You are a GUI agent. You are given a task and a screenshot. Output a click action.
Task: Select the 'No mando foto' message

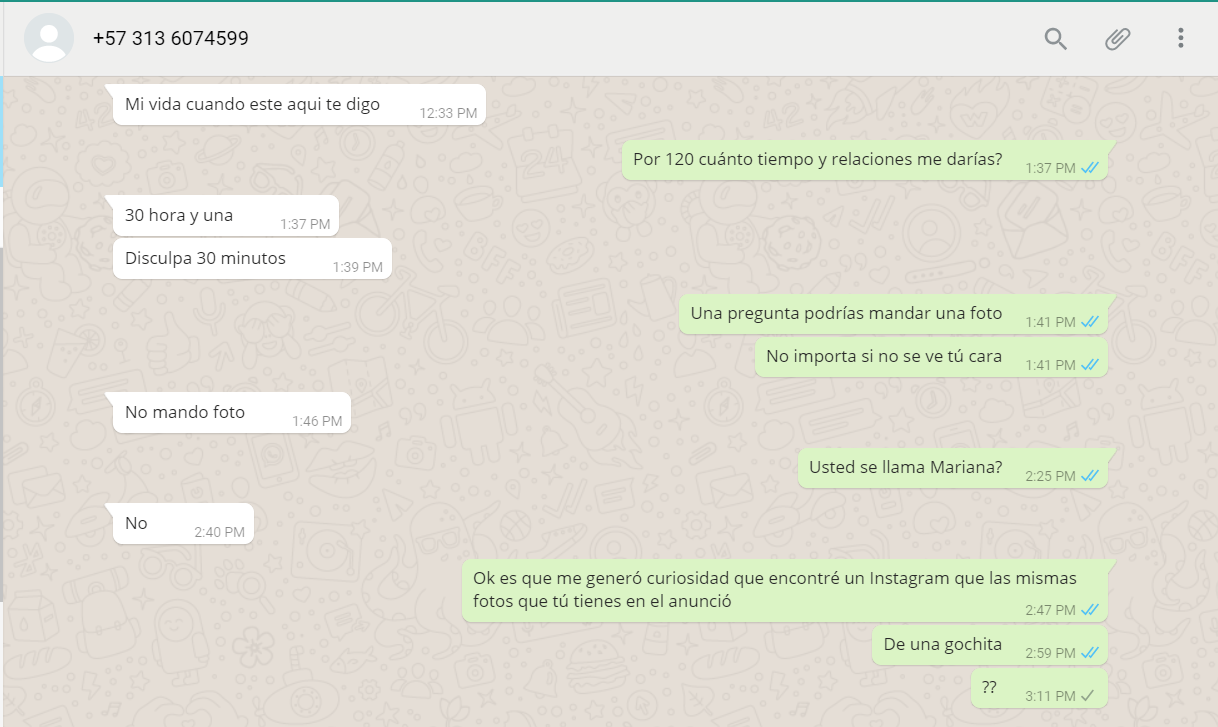[232, 413]
